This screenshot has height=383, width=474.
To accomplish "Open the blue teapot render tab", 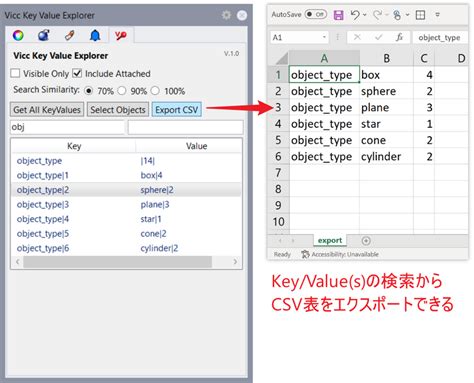I will pyautogui.click(x=44, y=35).
